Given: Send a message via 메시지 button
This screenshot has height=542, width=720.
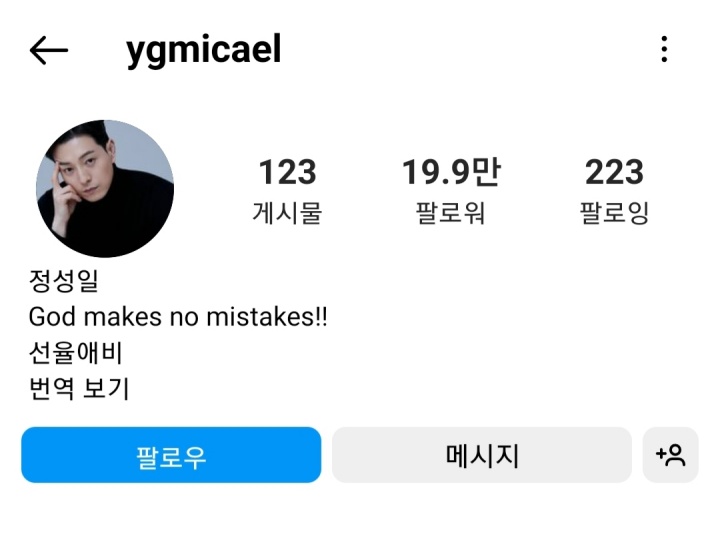Looking at the screenshot, I should point(482,455).
